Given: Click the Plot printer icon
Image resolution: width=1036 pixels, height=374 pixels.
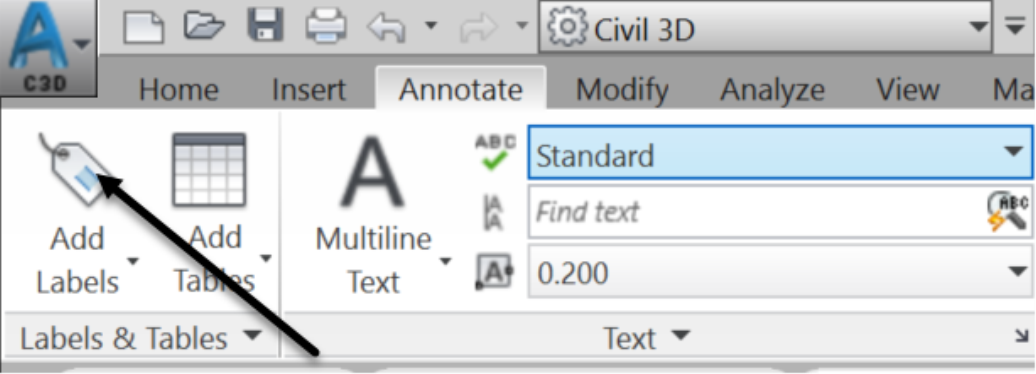Looking at the screenshot, I should (x=326, y=27).
